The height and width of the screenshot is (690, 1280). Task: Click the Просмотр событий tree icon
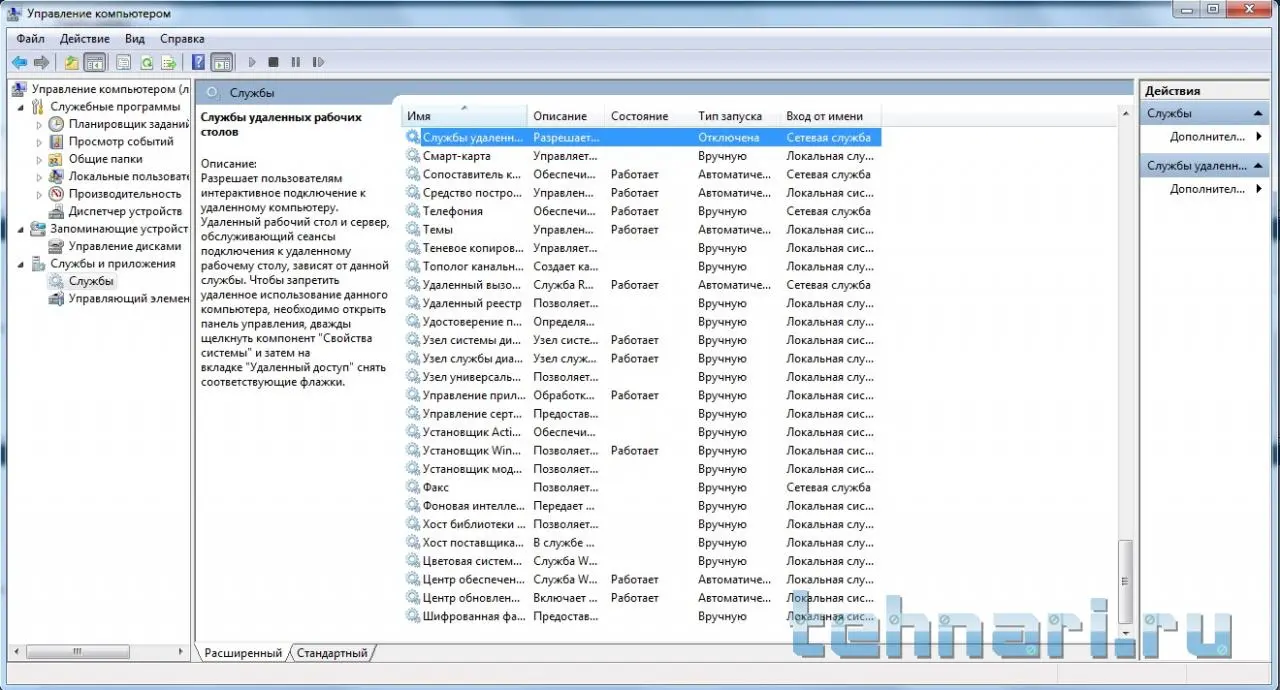[57, 142]
